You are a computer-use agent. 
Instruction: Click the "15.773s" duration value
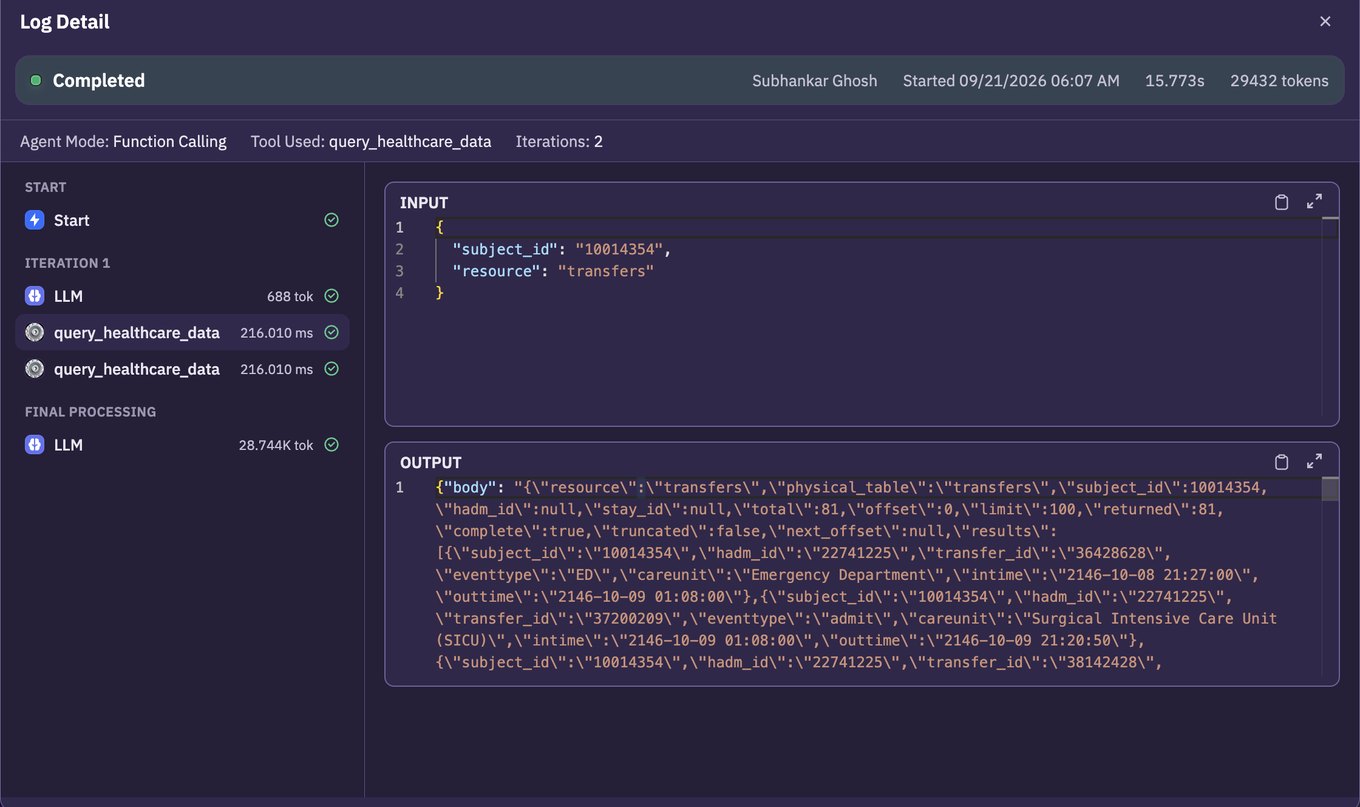click(x=1175, y=81)
